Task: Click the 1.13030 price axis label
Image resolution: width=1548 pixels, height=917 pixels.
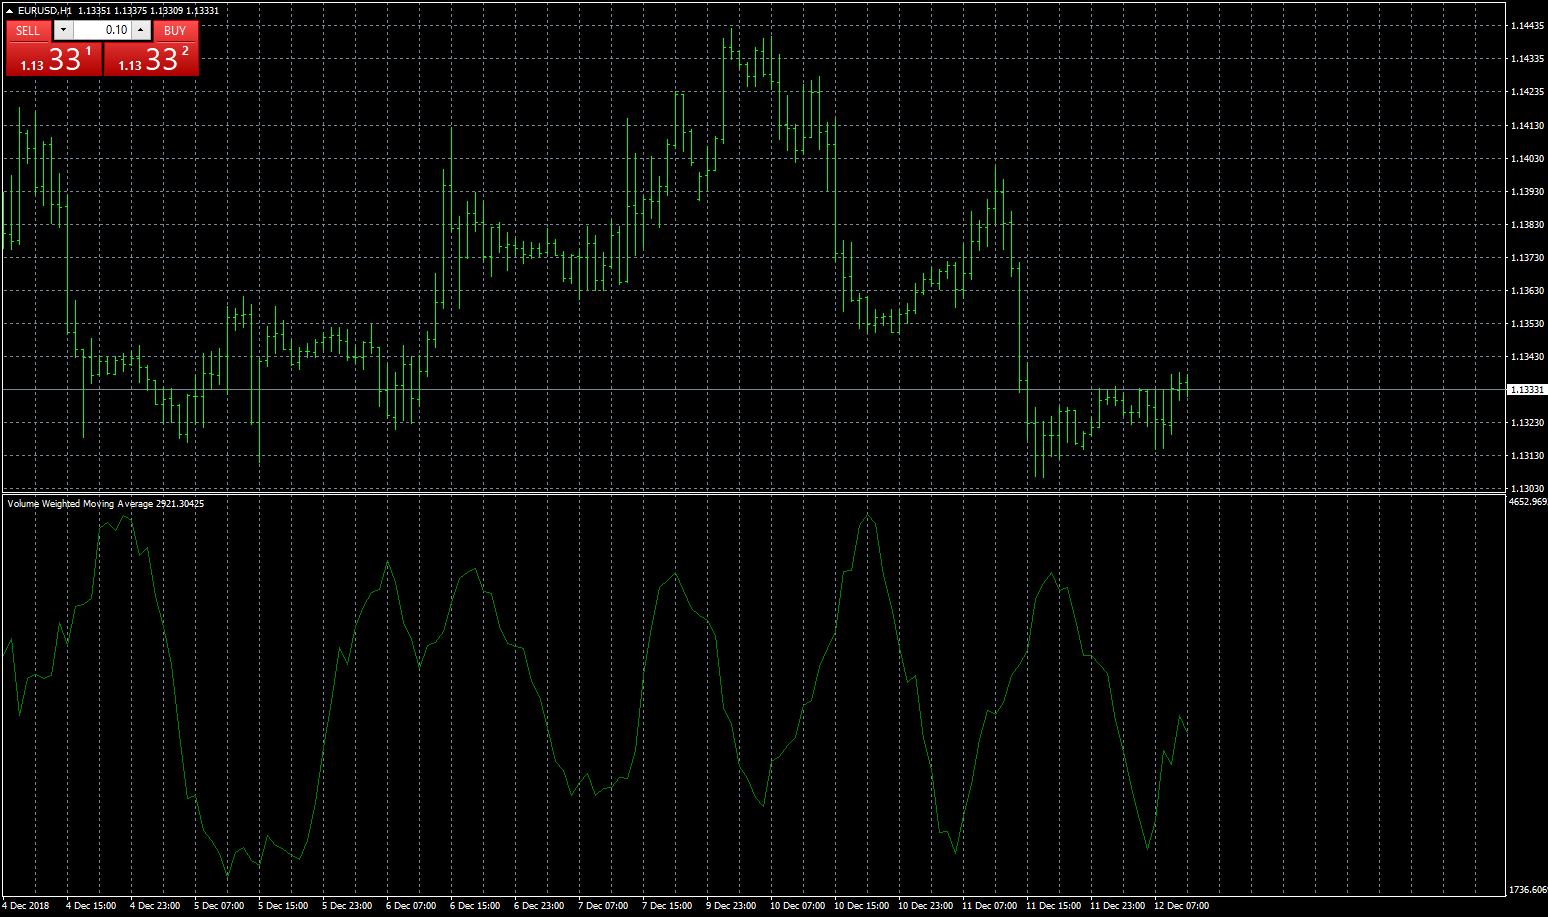Action: pos(1527,489)
